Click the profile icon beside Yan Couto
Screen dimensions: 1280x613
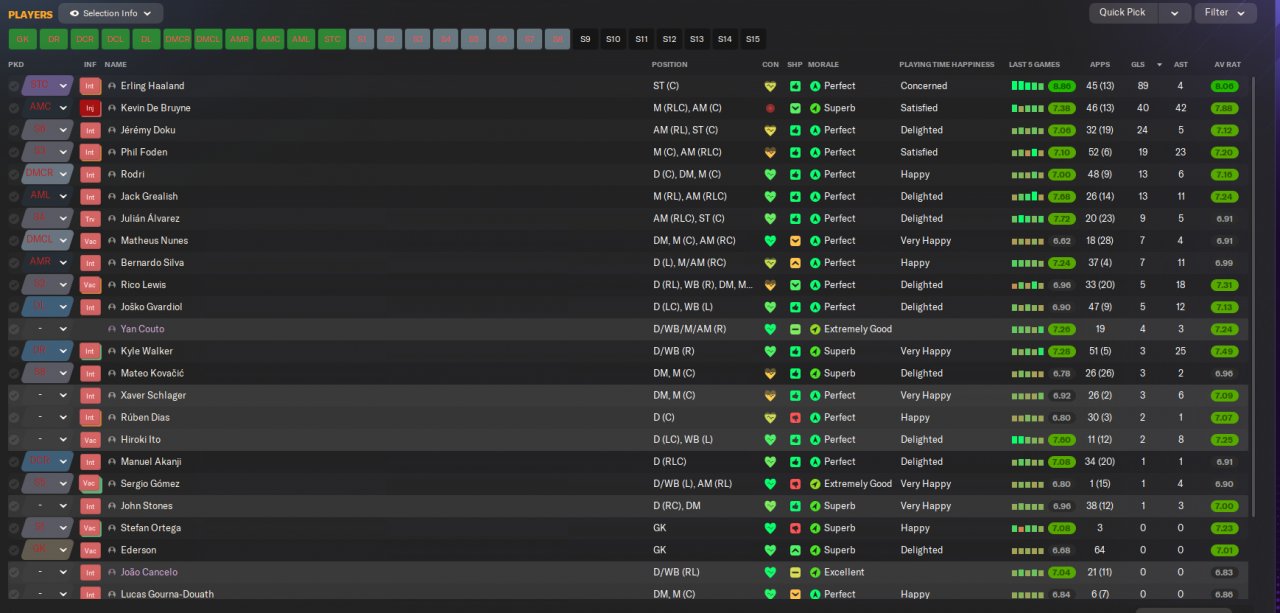tap(112, 329)
